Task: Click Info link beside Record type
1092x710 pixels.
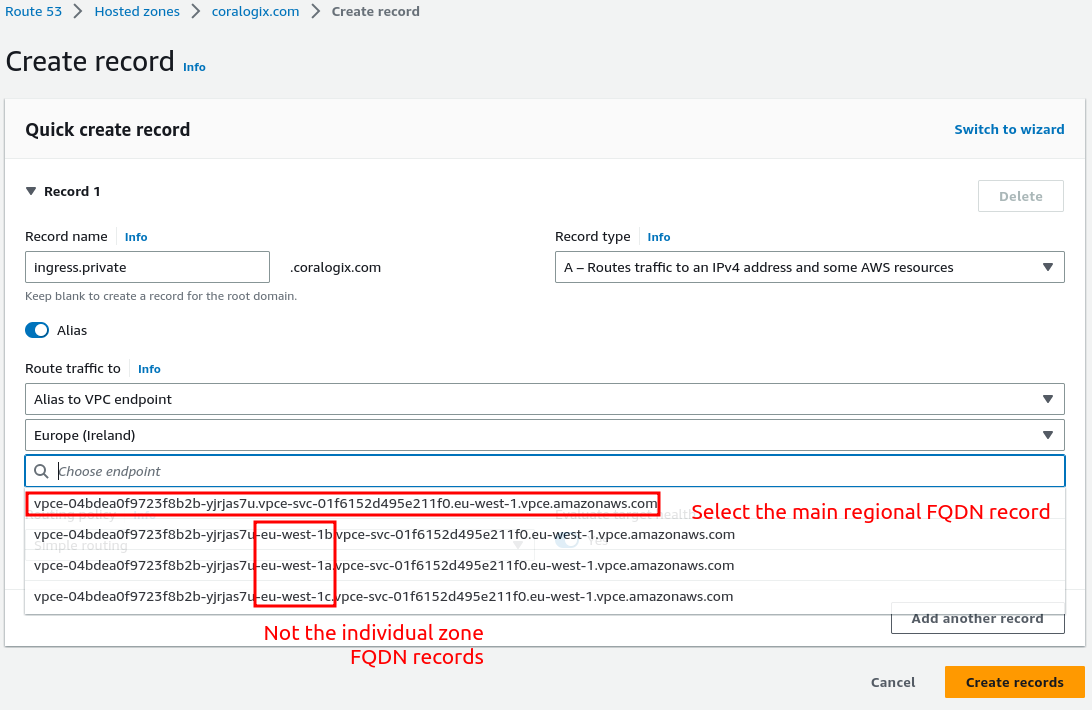Action: pyautogui.click(x=659, y=237)
